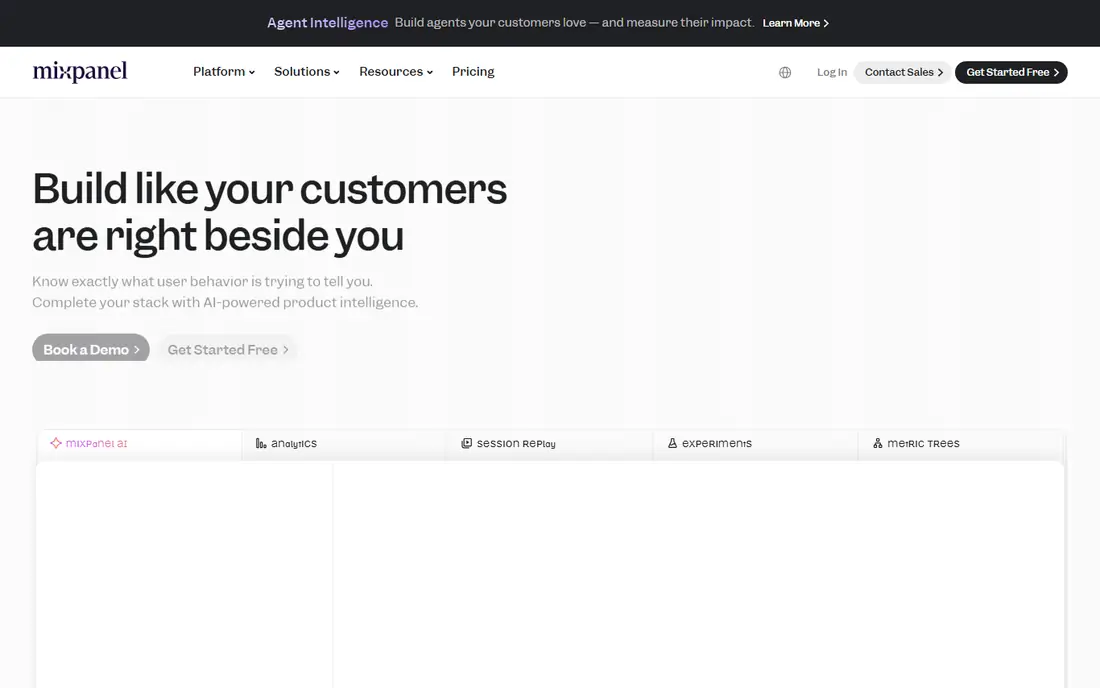Switch to the Analytics tab
The height and width of the screenshot is (688, 1100).
click(x=344, y=444)
